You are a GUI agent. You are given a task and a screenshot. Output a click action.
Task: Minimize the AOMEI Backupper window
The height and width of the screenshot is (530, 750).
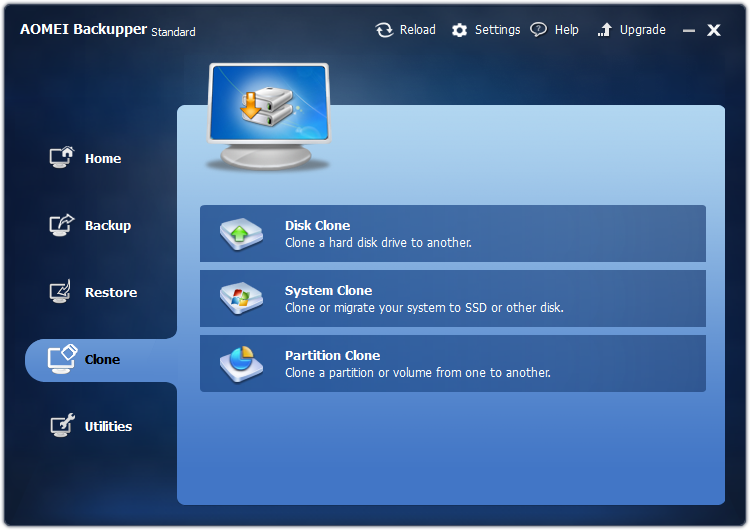[689, 31]
